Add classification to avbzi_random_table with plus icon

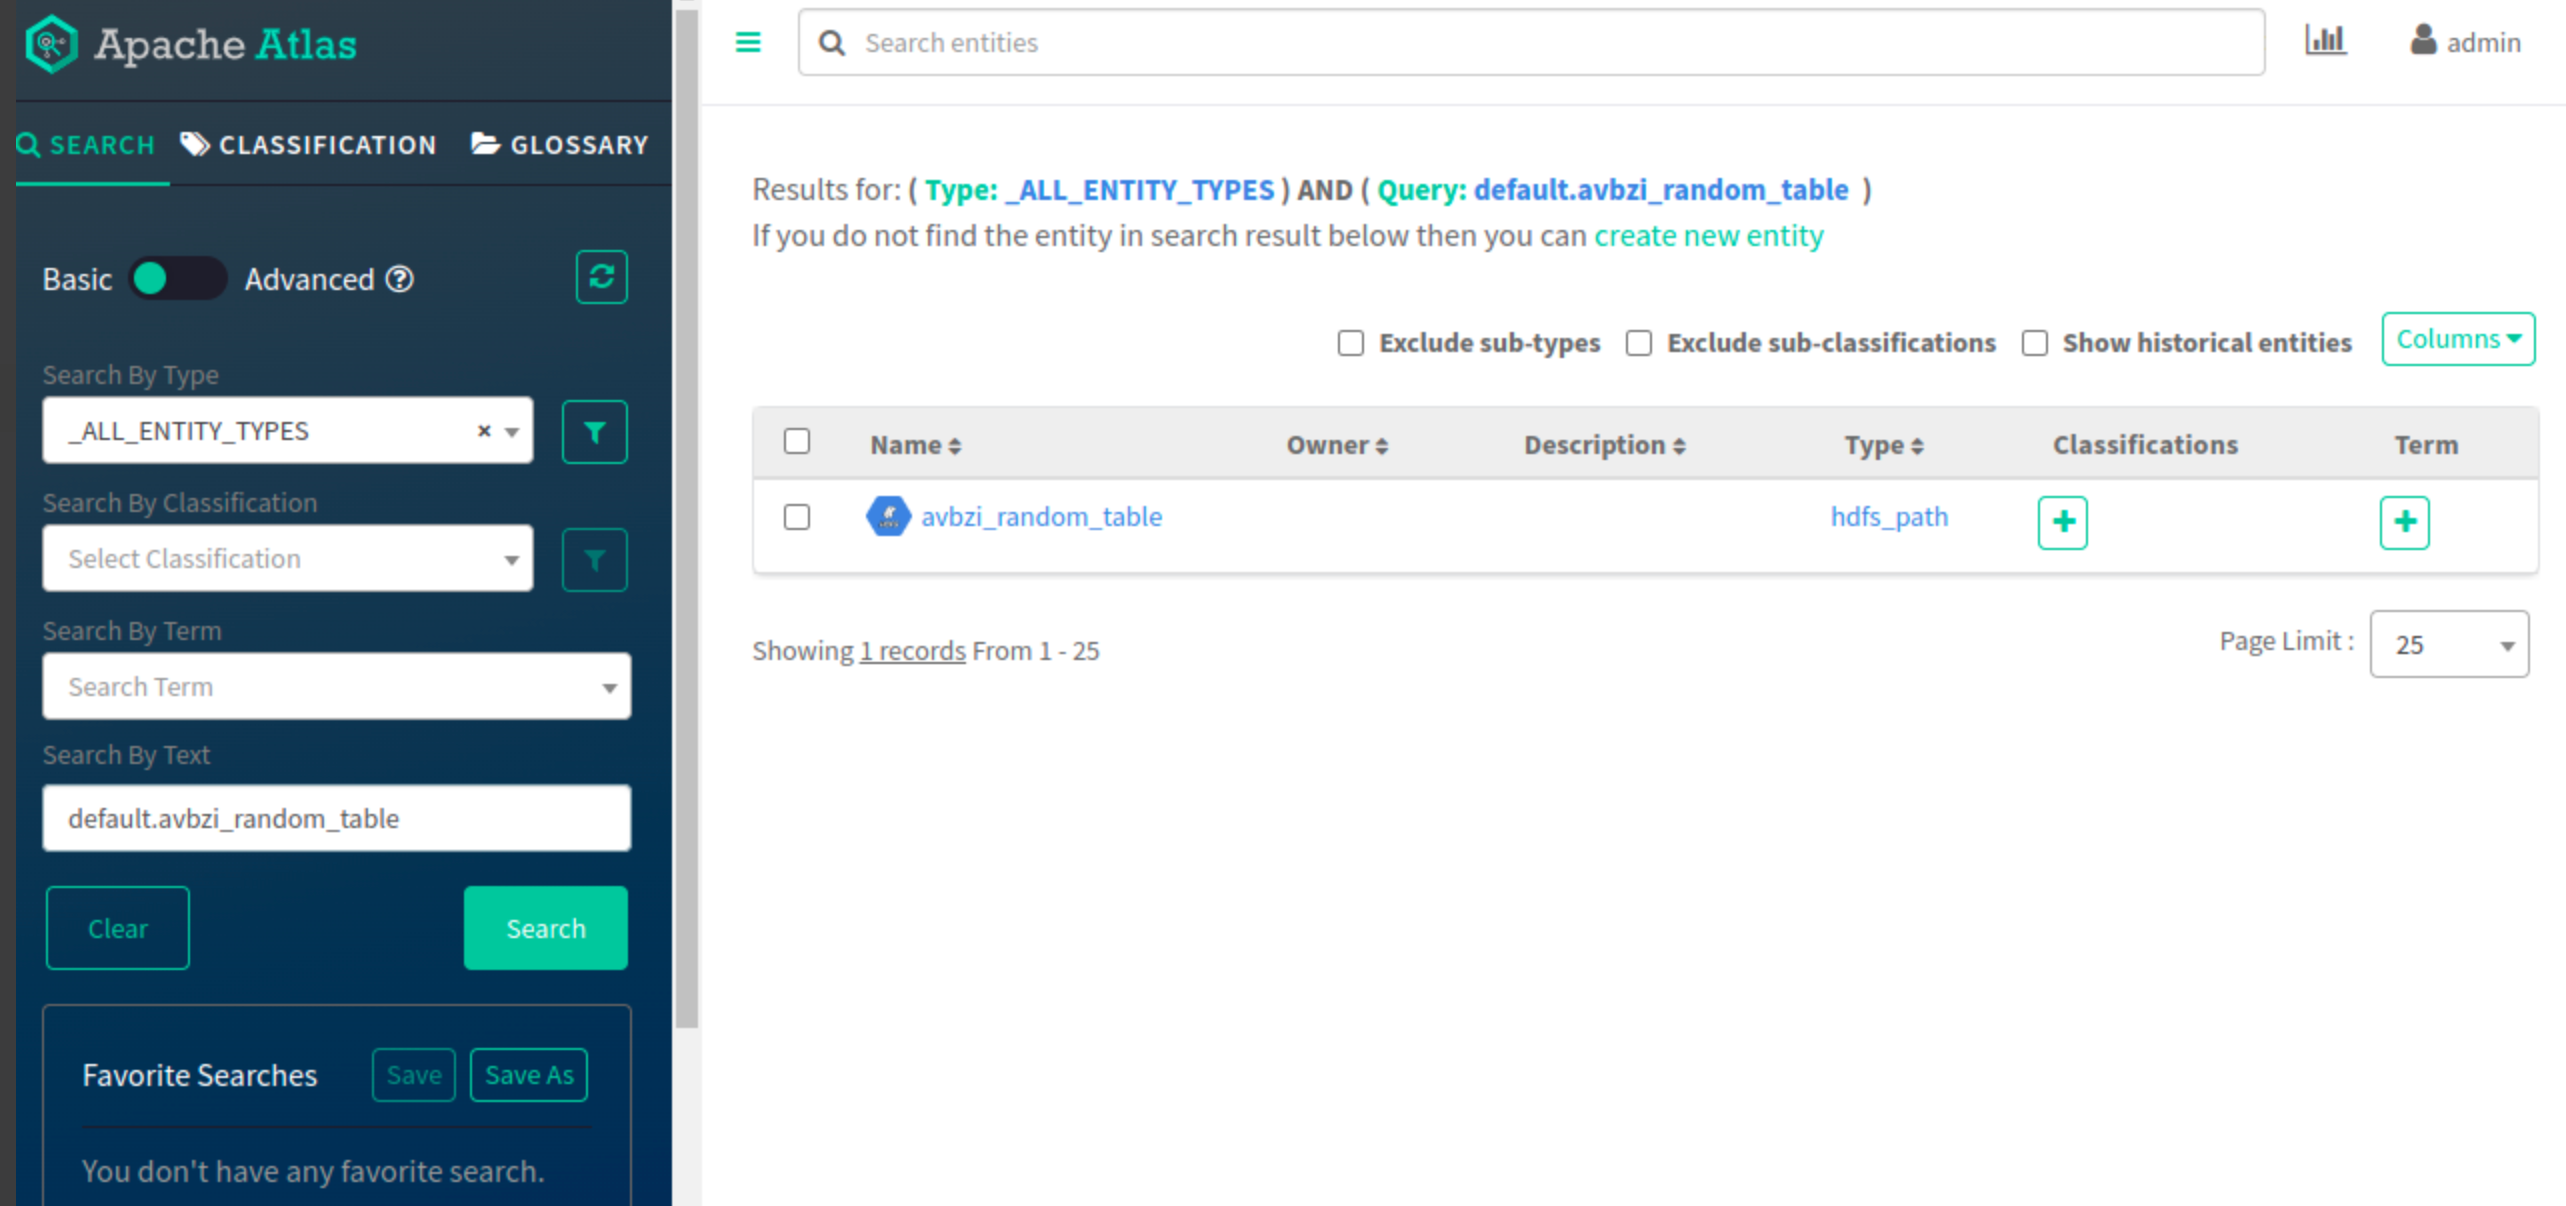[x=2062, y=522]
